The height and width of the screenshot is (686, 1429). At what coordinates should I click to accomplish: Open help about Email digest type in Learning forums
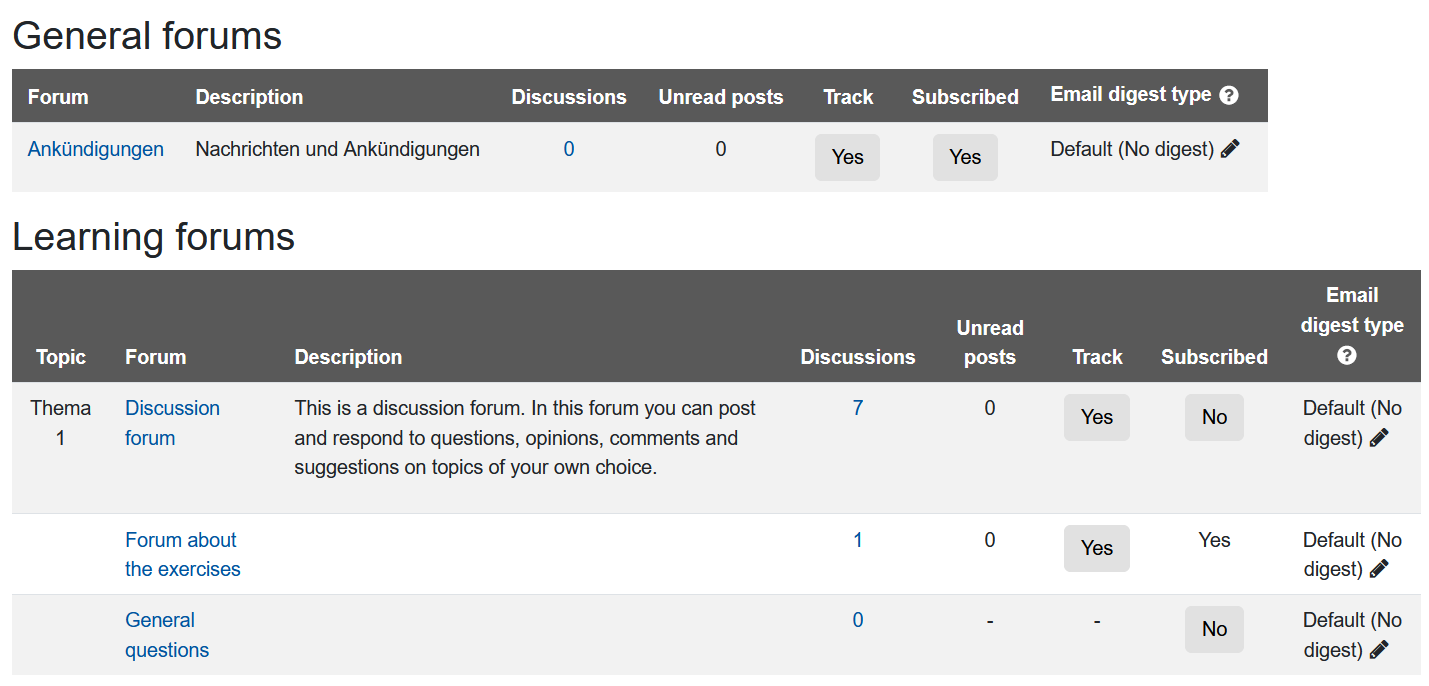click(x=1347, y=356)
